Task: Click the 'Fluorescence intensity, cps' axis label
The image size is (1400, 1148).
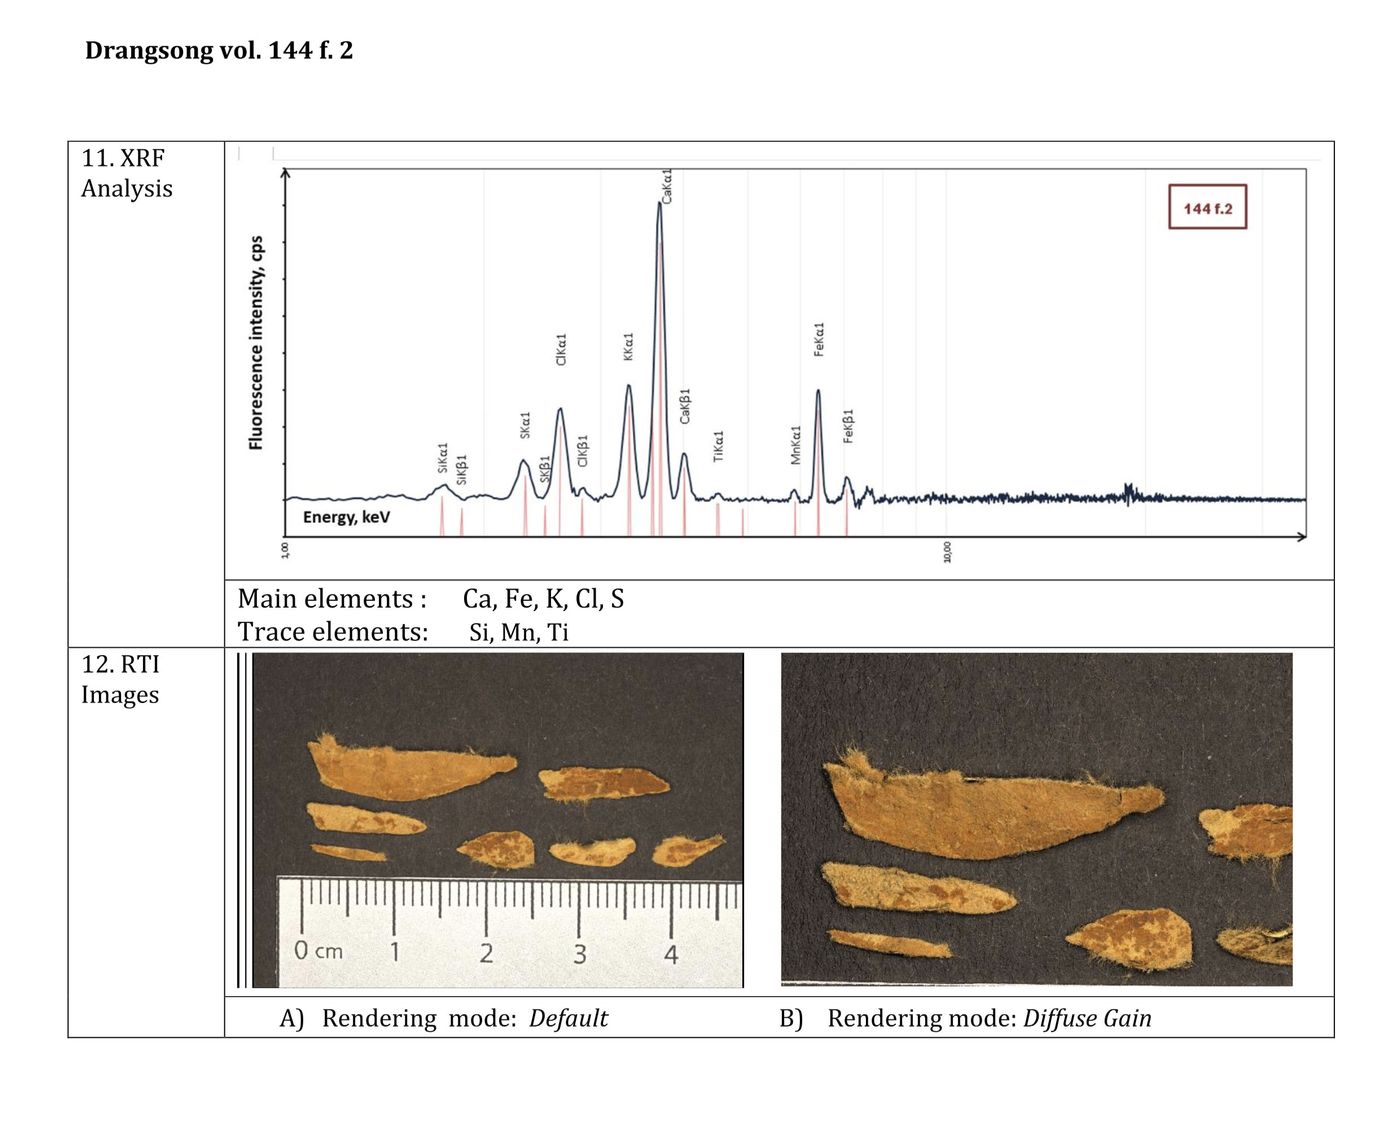Action: coord(257,343)
